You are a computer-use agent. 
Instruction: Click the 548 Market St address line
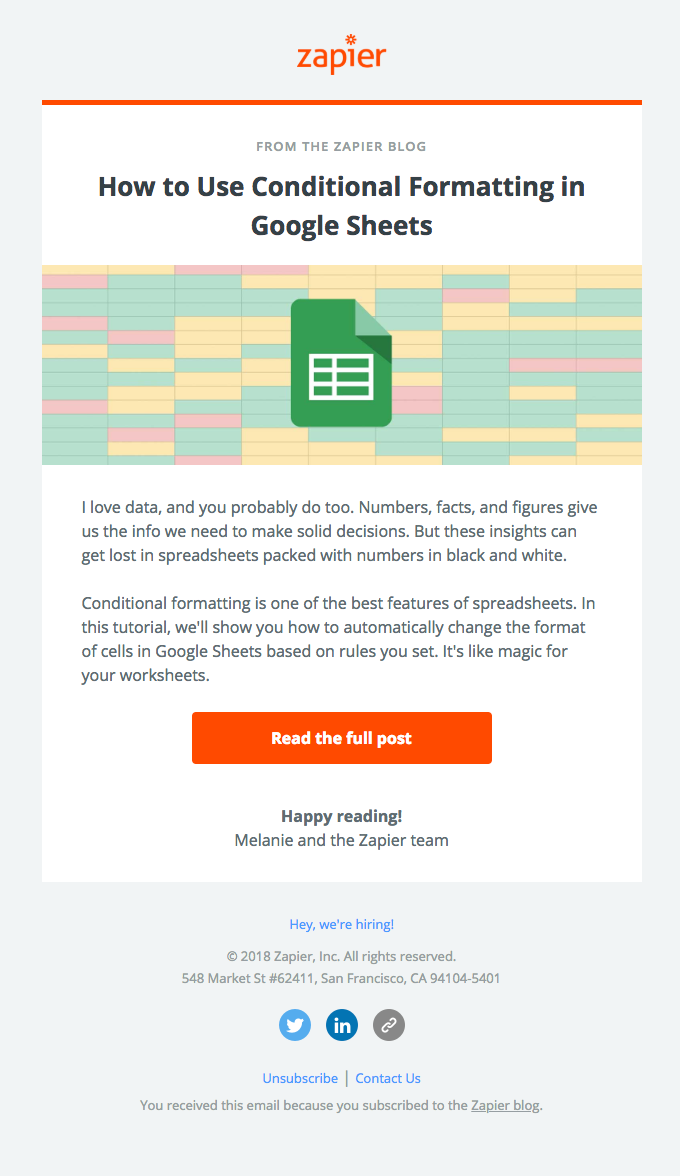pos(341,978)
